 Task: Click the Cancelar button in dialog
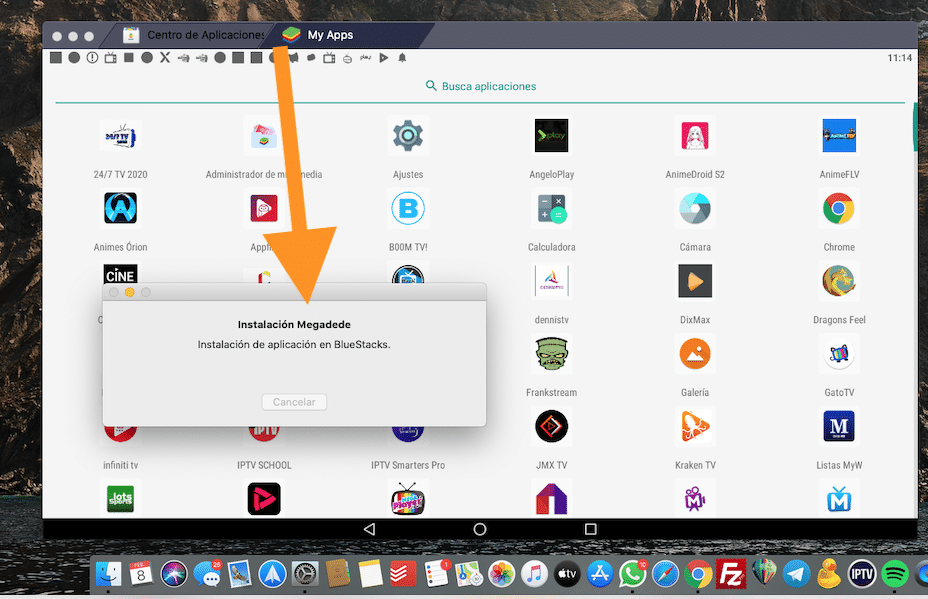coord(294,402)
